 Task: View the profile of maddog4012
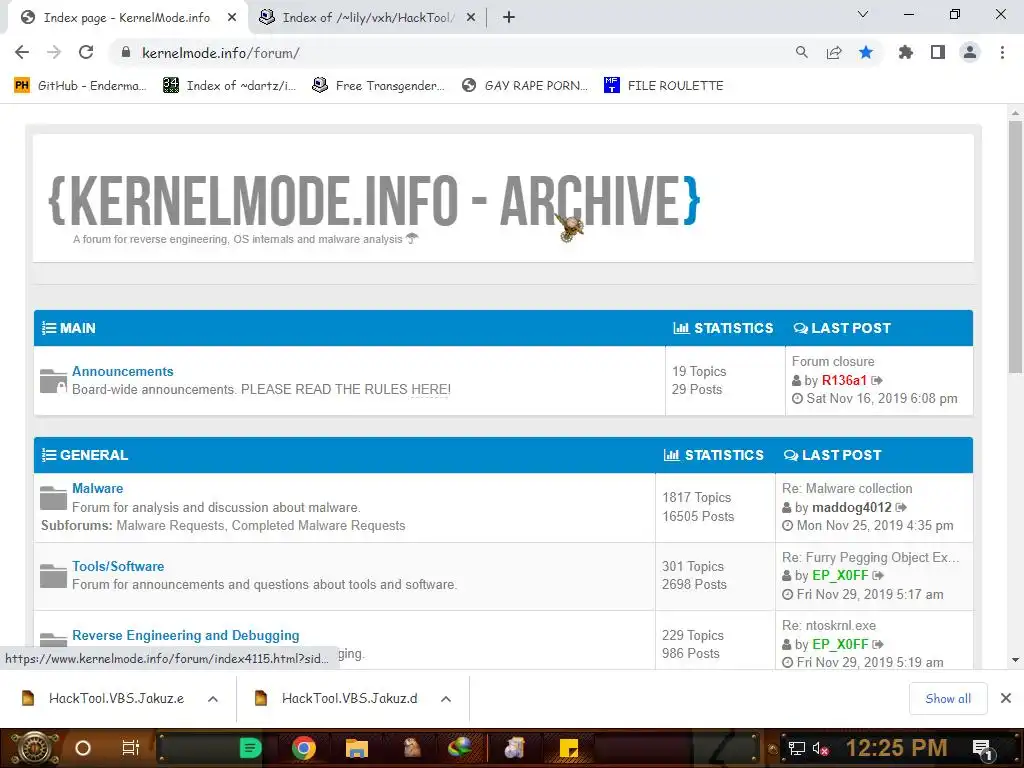[x=852, y=507]
